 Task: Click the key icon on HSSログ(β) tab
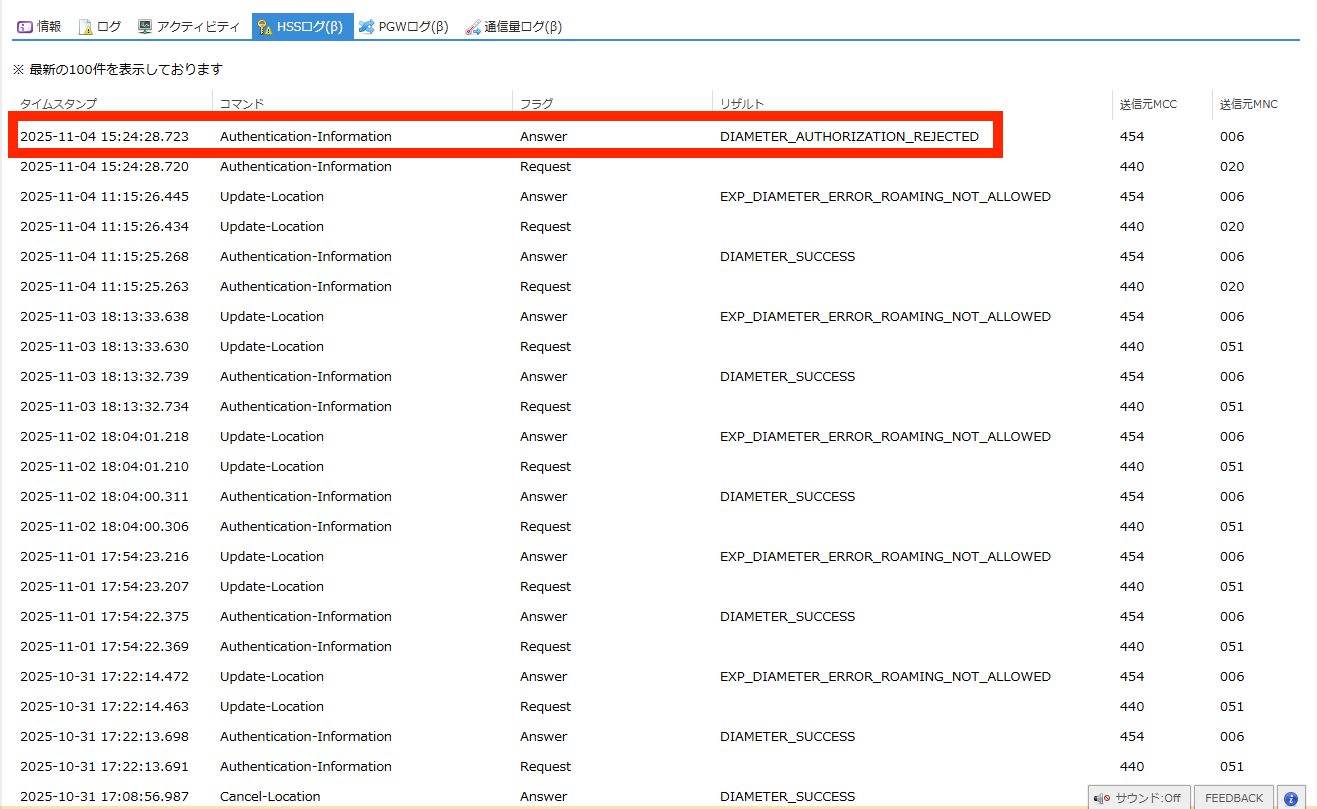(x=264, y=27)
